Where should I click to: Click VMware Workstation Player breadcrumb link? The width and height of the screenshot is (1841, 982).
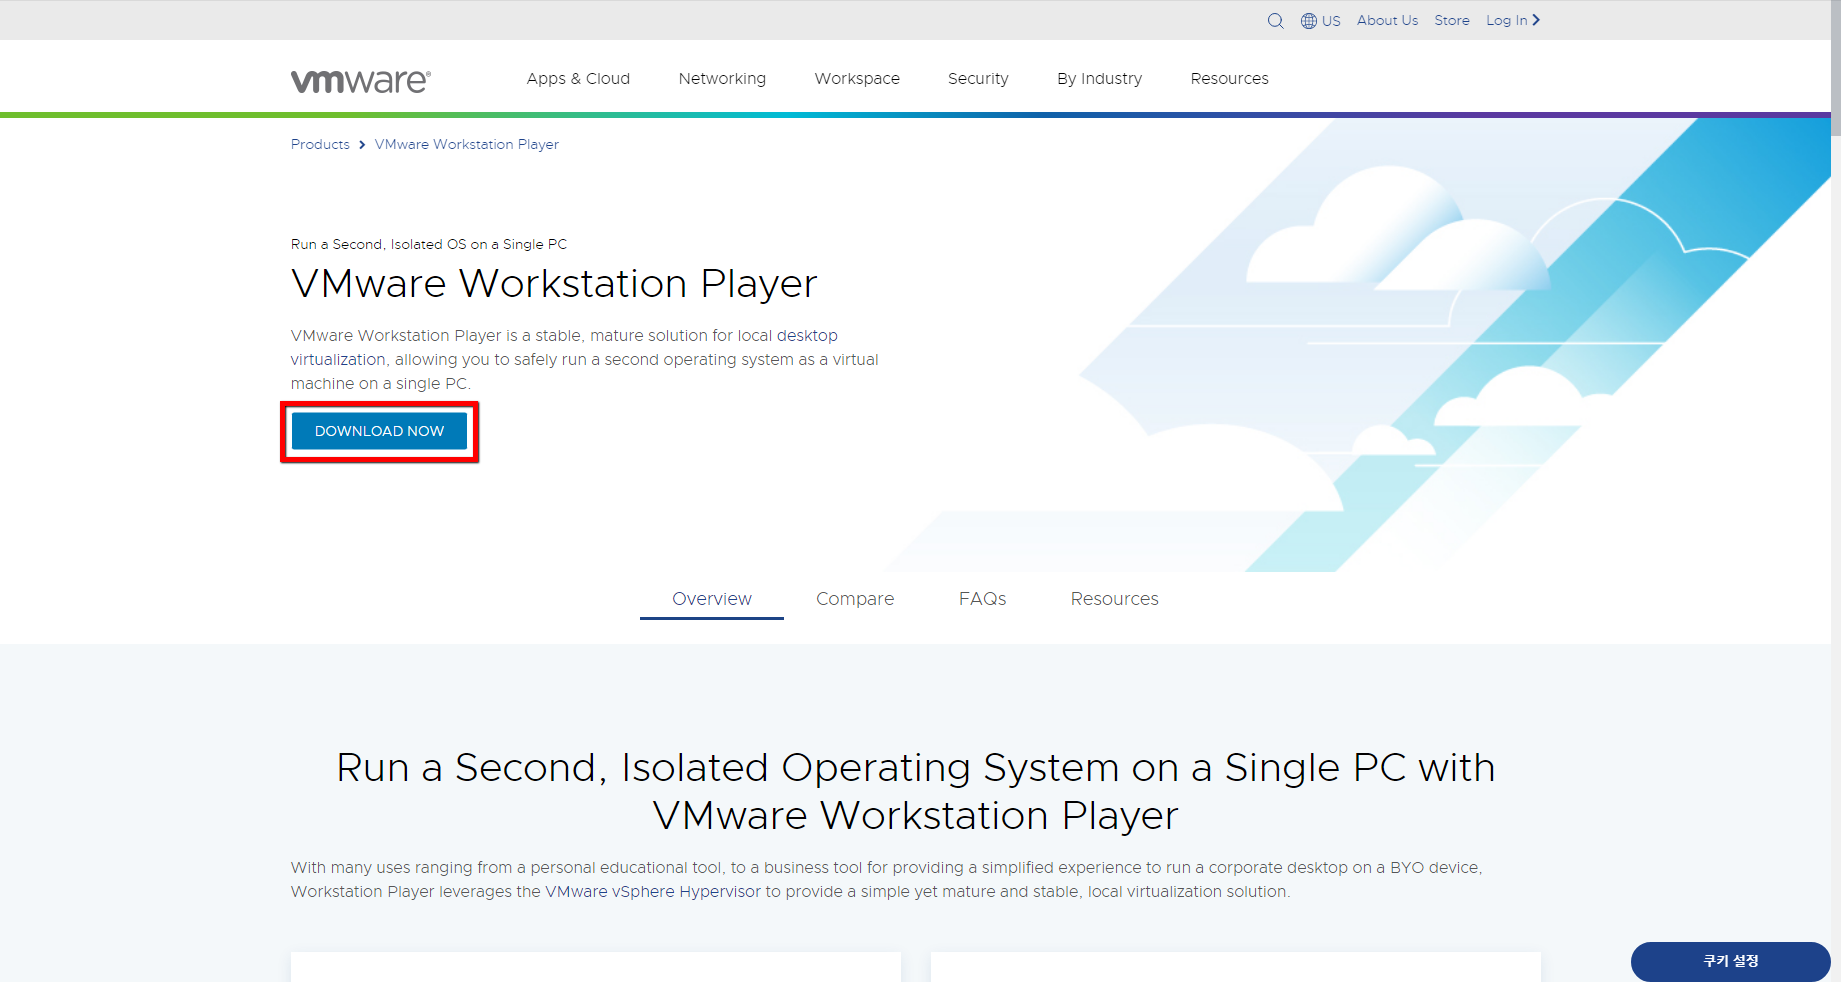coord(466,144)
